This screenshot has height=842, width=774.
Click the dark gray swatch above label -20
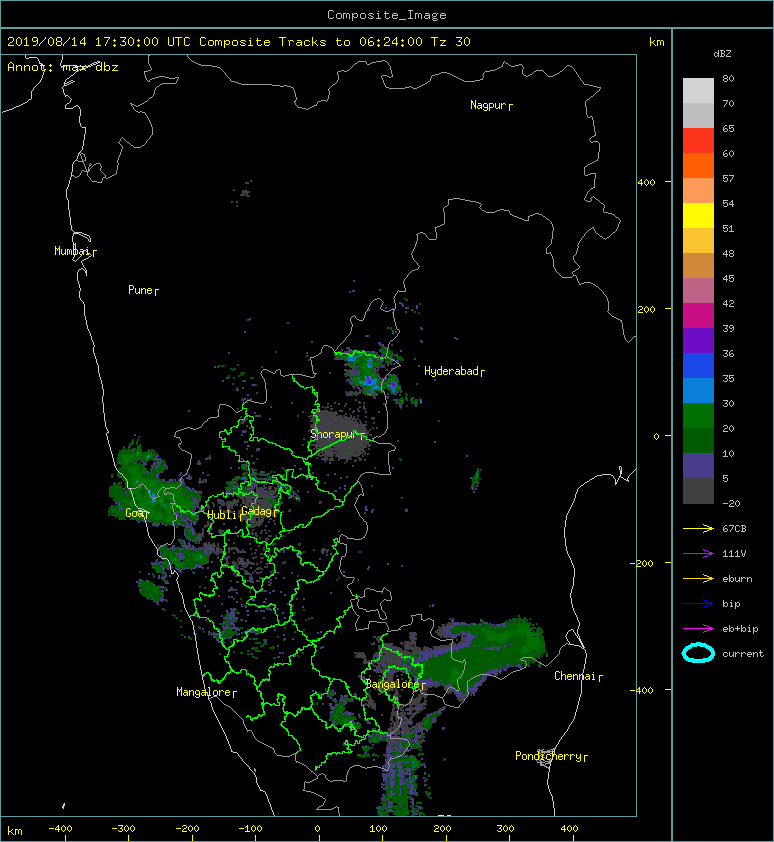[x=698, y=491]
